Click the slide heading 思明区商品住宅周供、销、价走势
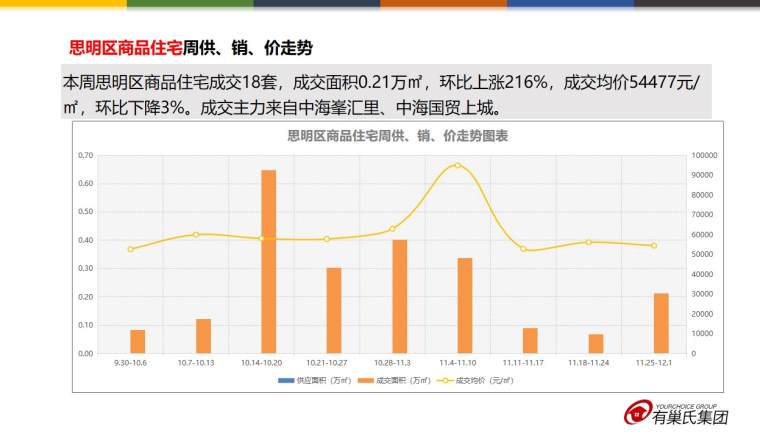Viewport: 760px width, 438px height. (x=190, y=48)
